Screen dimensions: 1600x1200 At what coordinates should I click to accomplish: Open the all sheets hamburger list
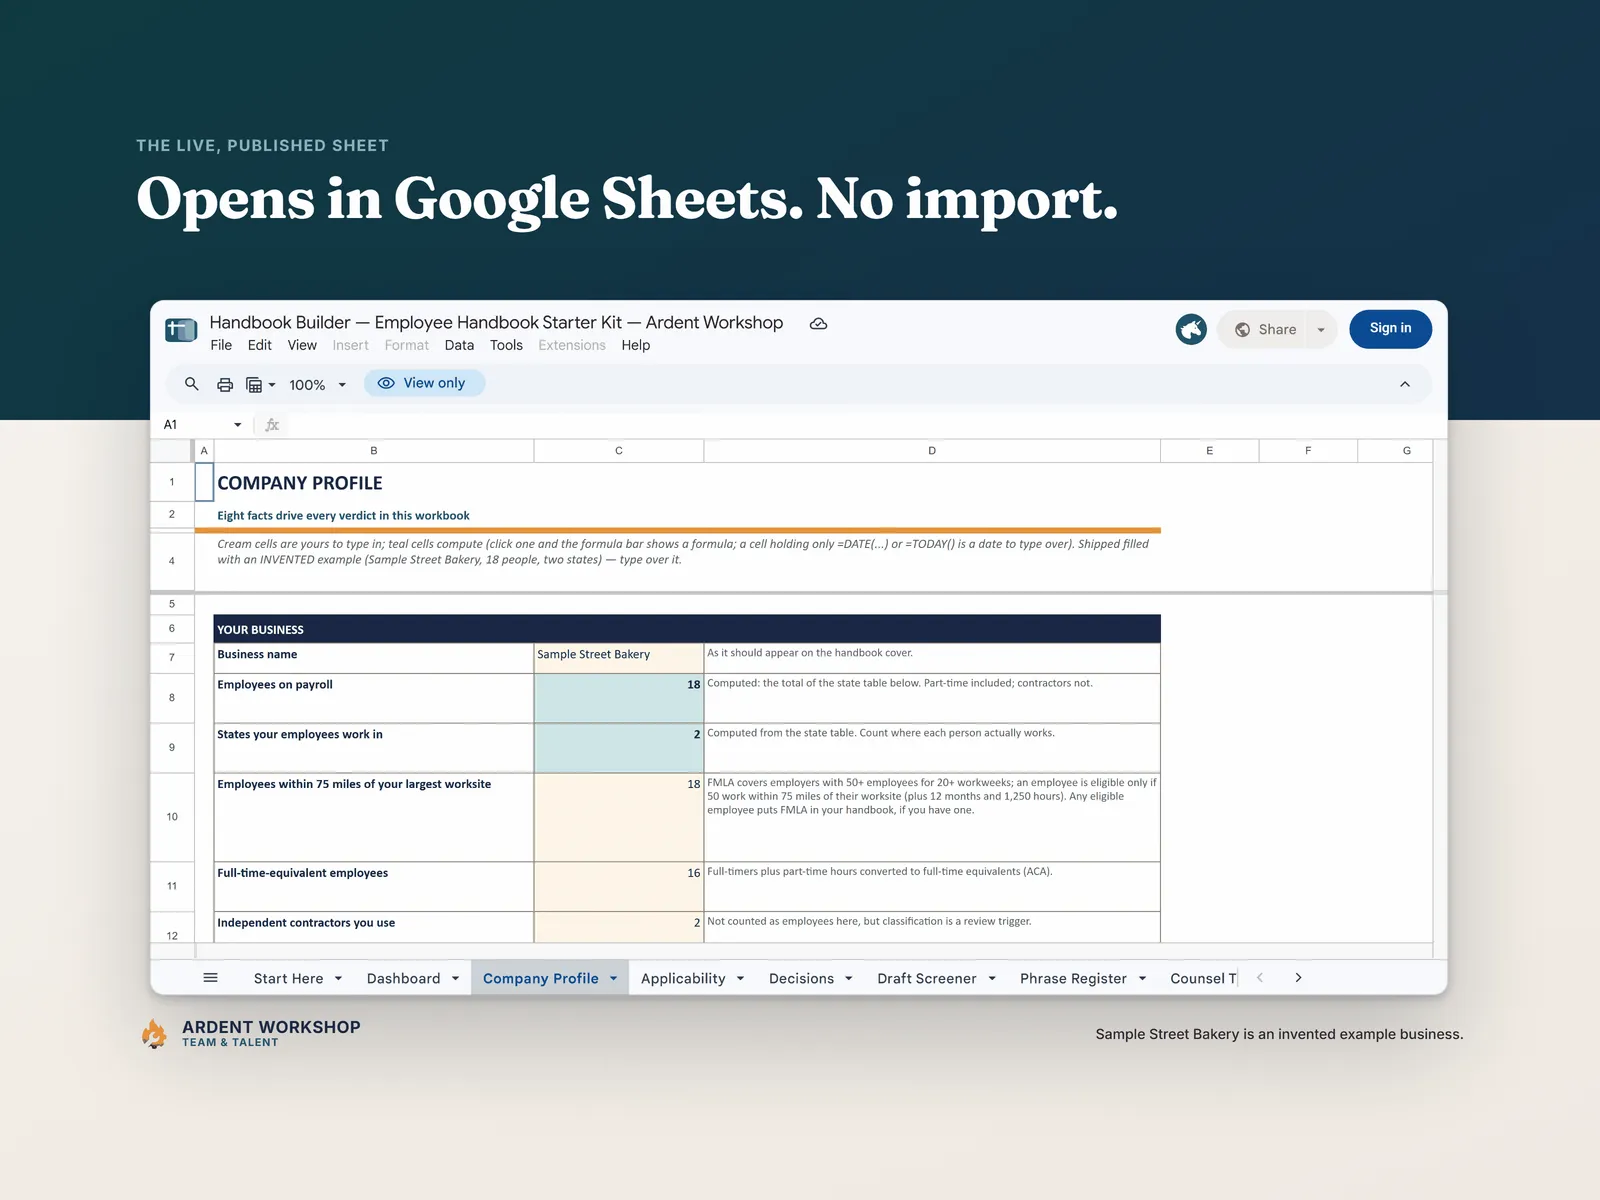[211, 978]
